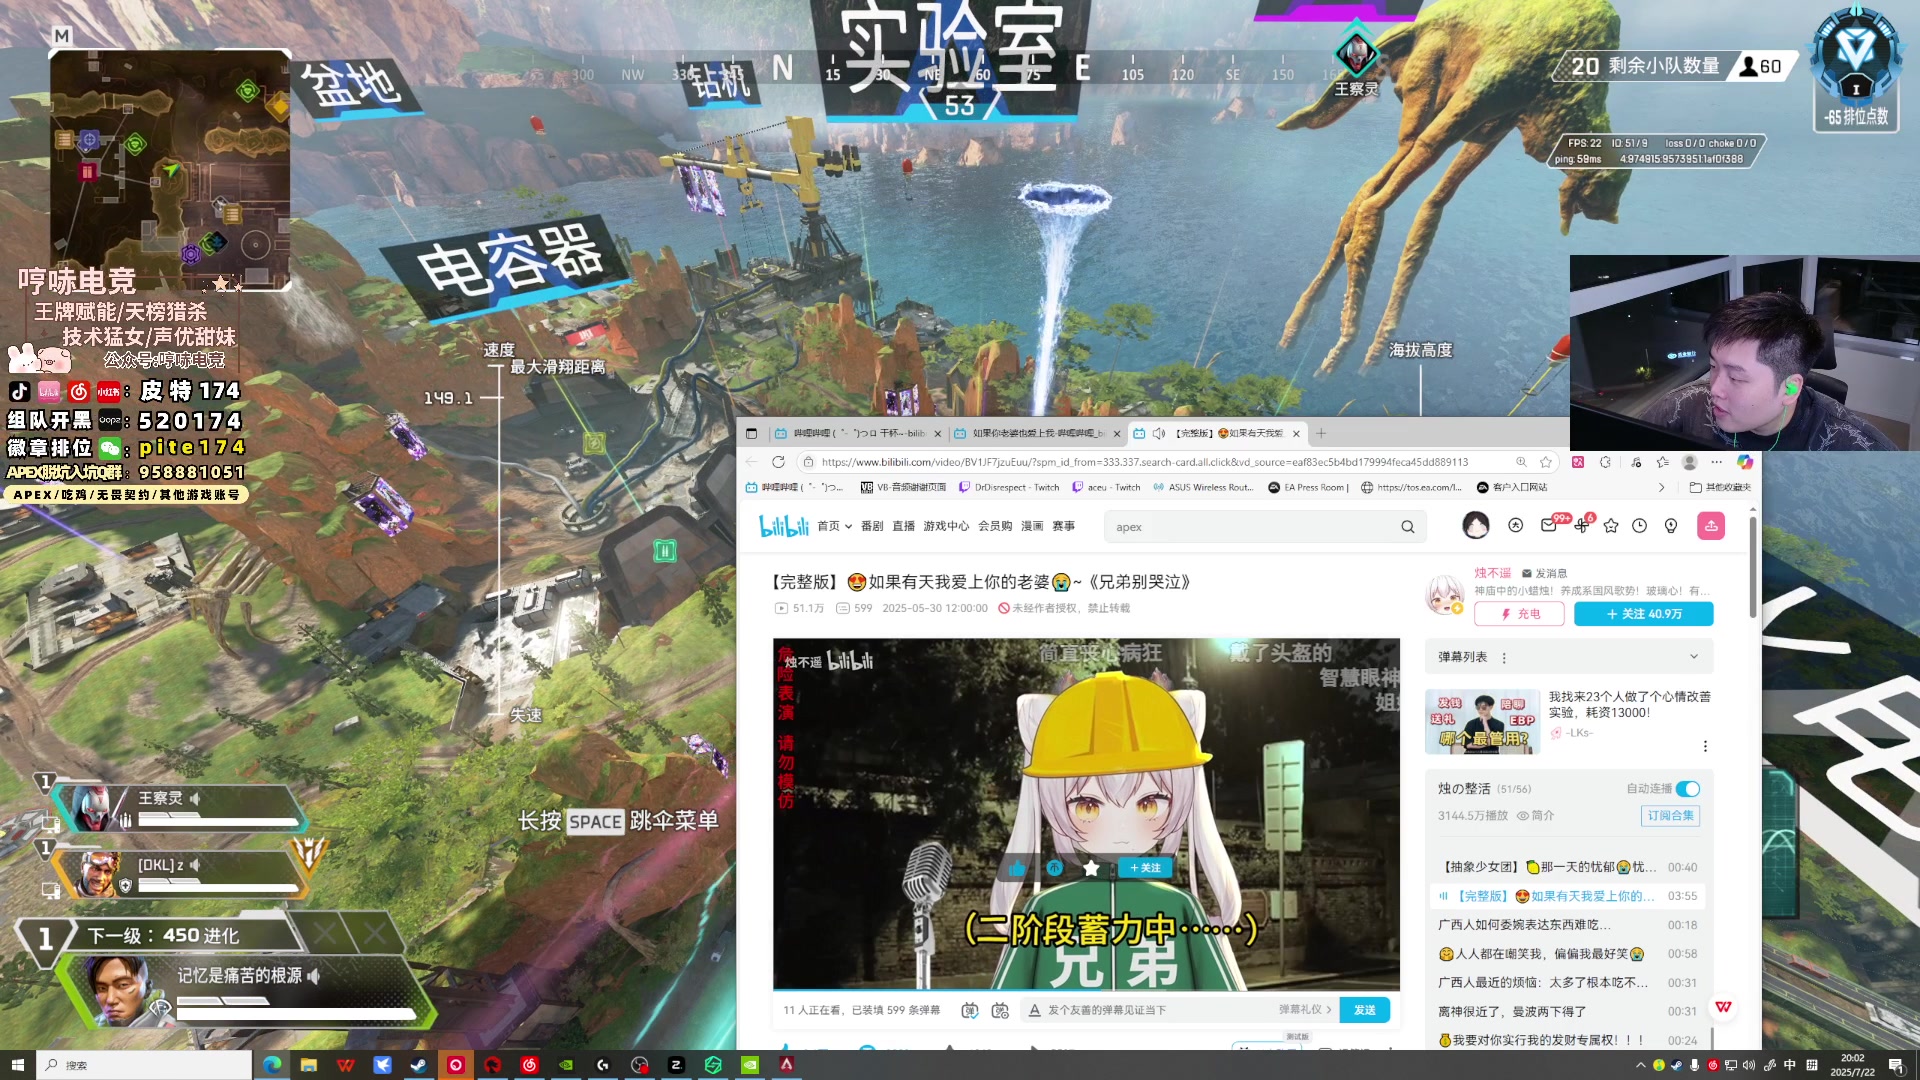Click the Windows Start button

[17, 1065]
